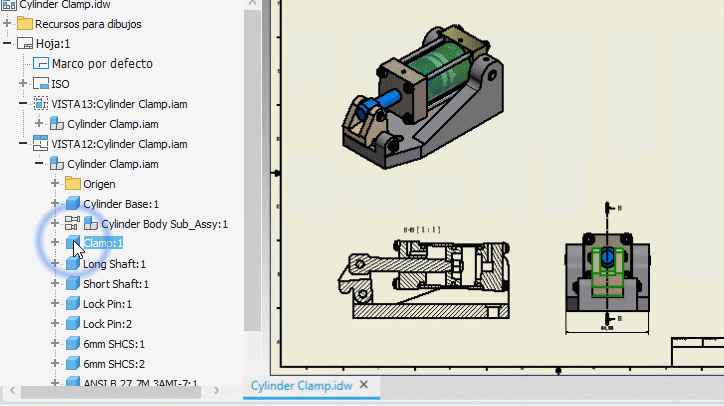
Task: Click the Lock Pin:2 part icon
Action: (x=72, y=323)
